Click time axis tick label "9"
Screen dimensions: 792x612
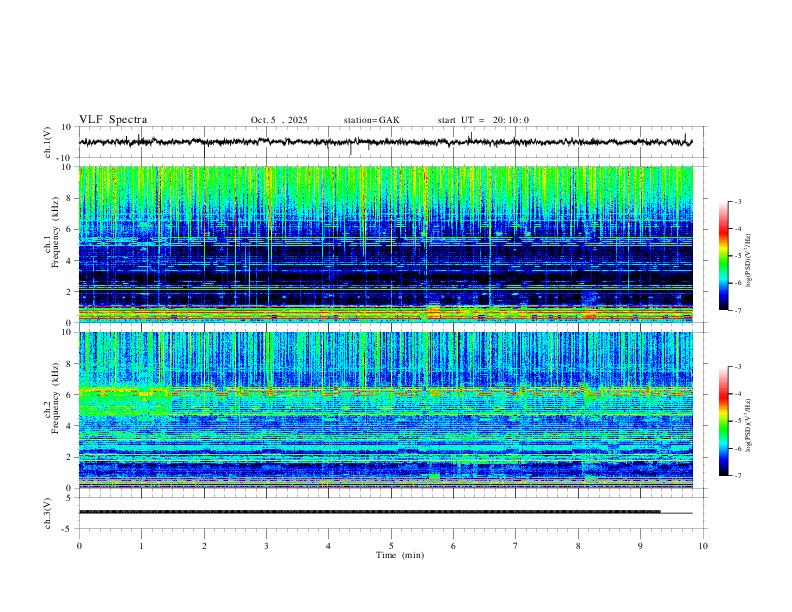(640, 546)
